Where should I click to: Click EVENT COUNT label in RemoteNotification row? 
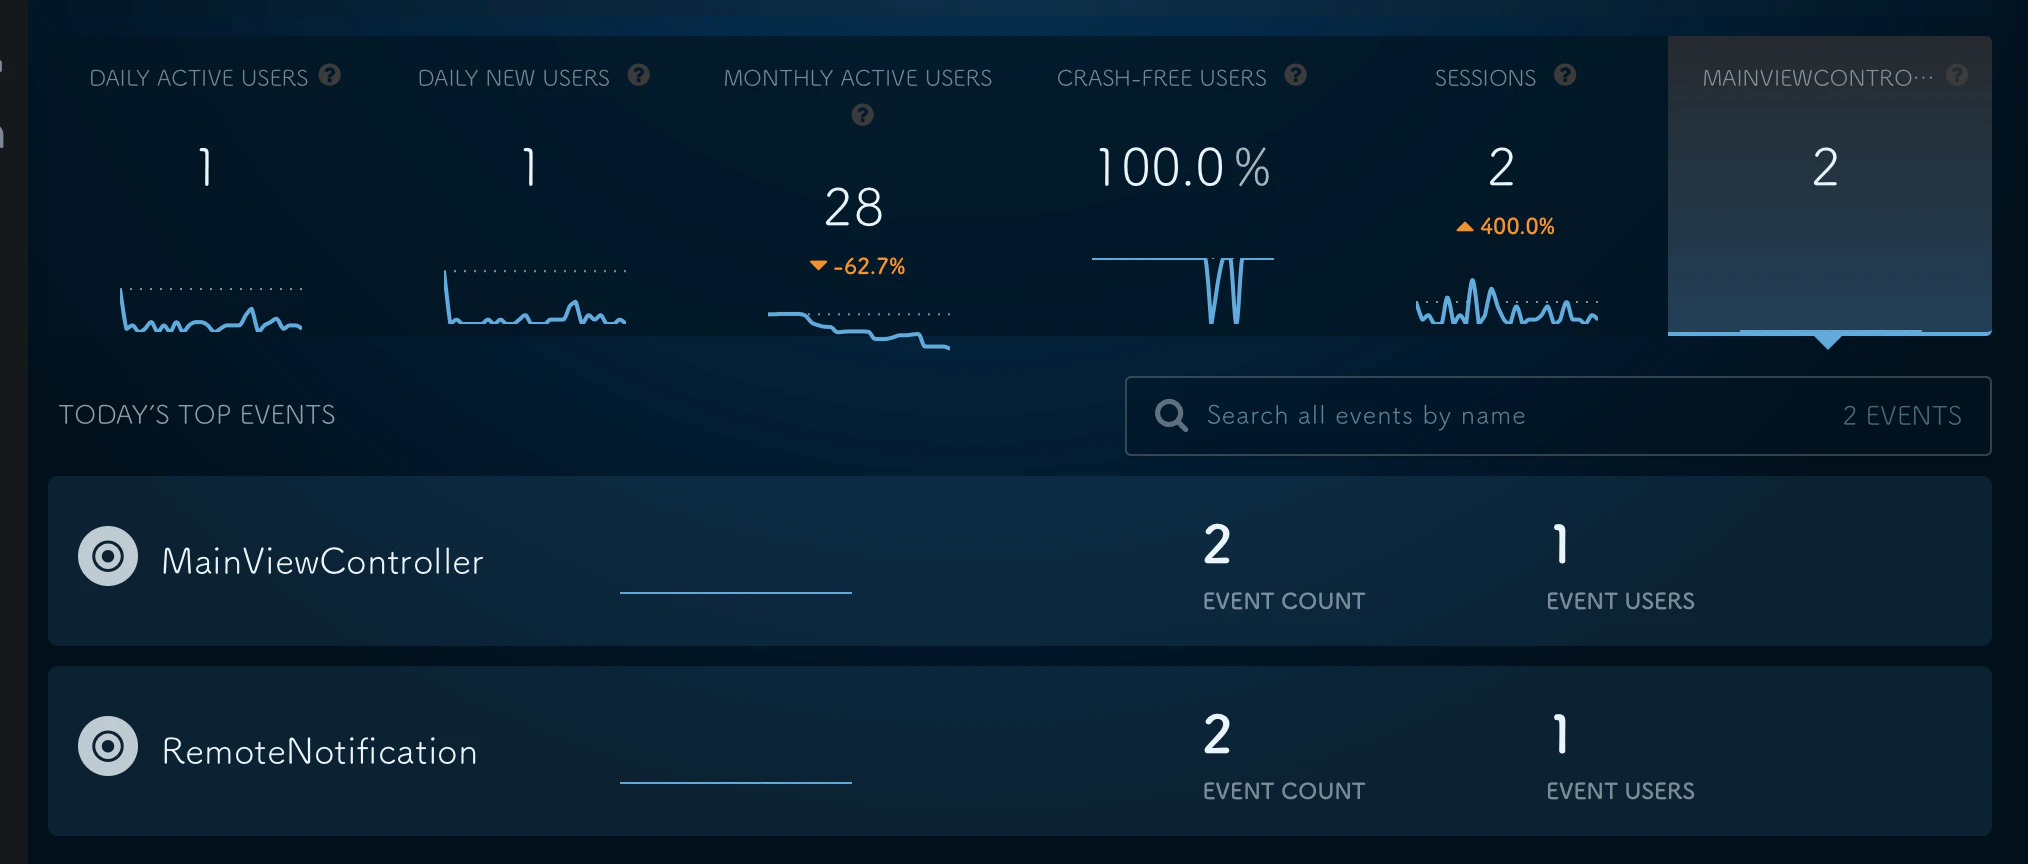1284,791
